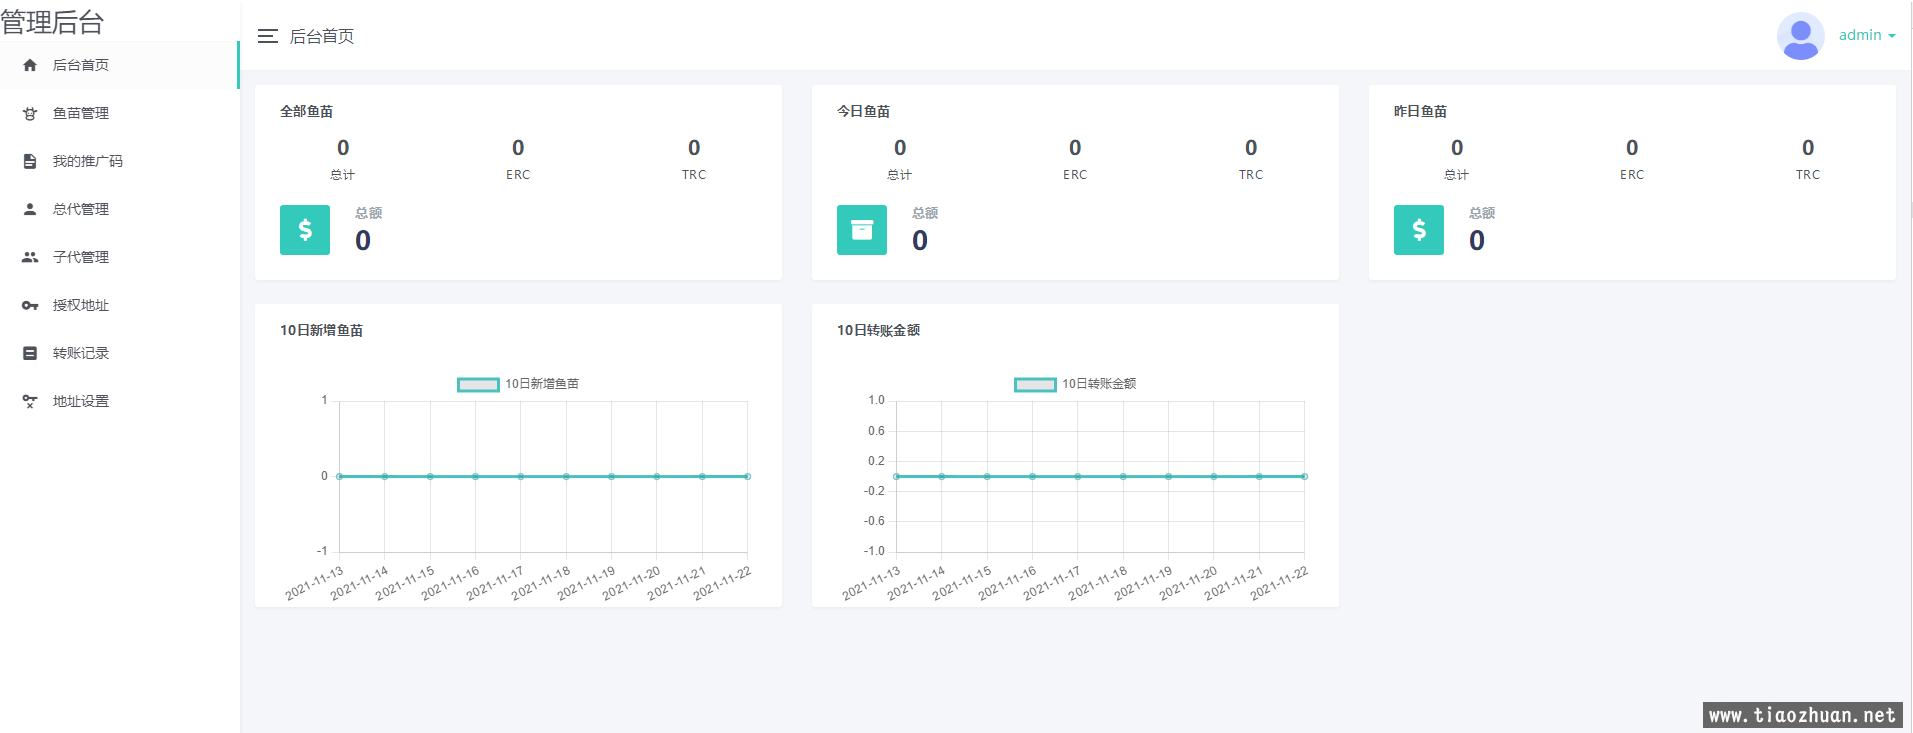Click the 管理后台 site title
This screenshot has width=1913, height=733.
(x=53, y=22)
